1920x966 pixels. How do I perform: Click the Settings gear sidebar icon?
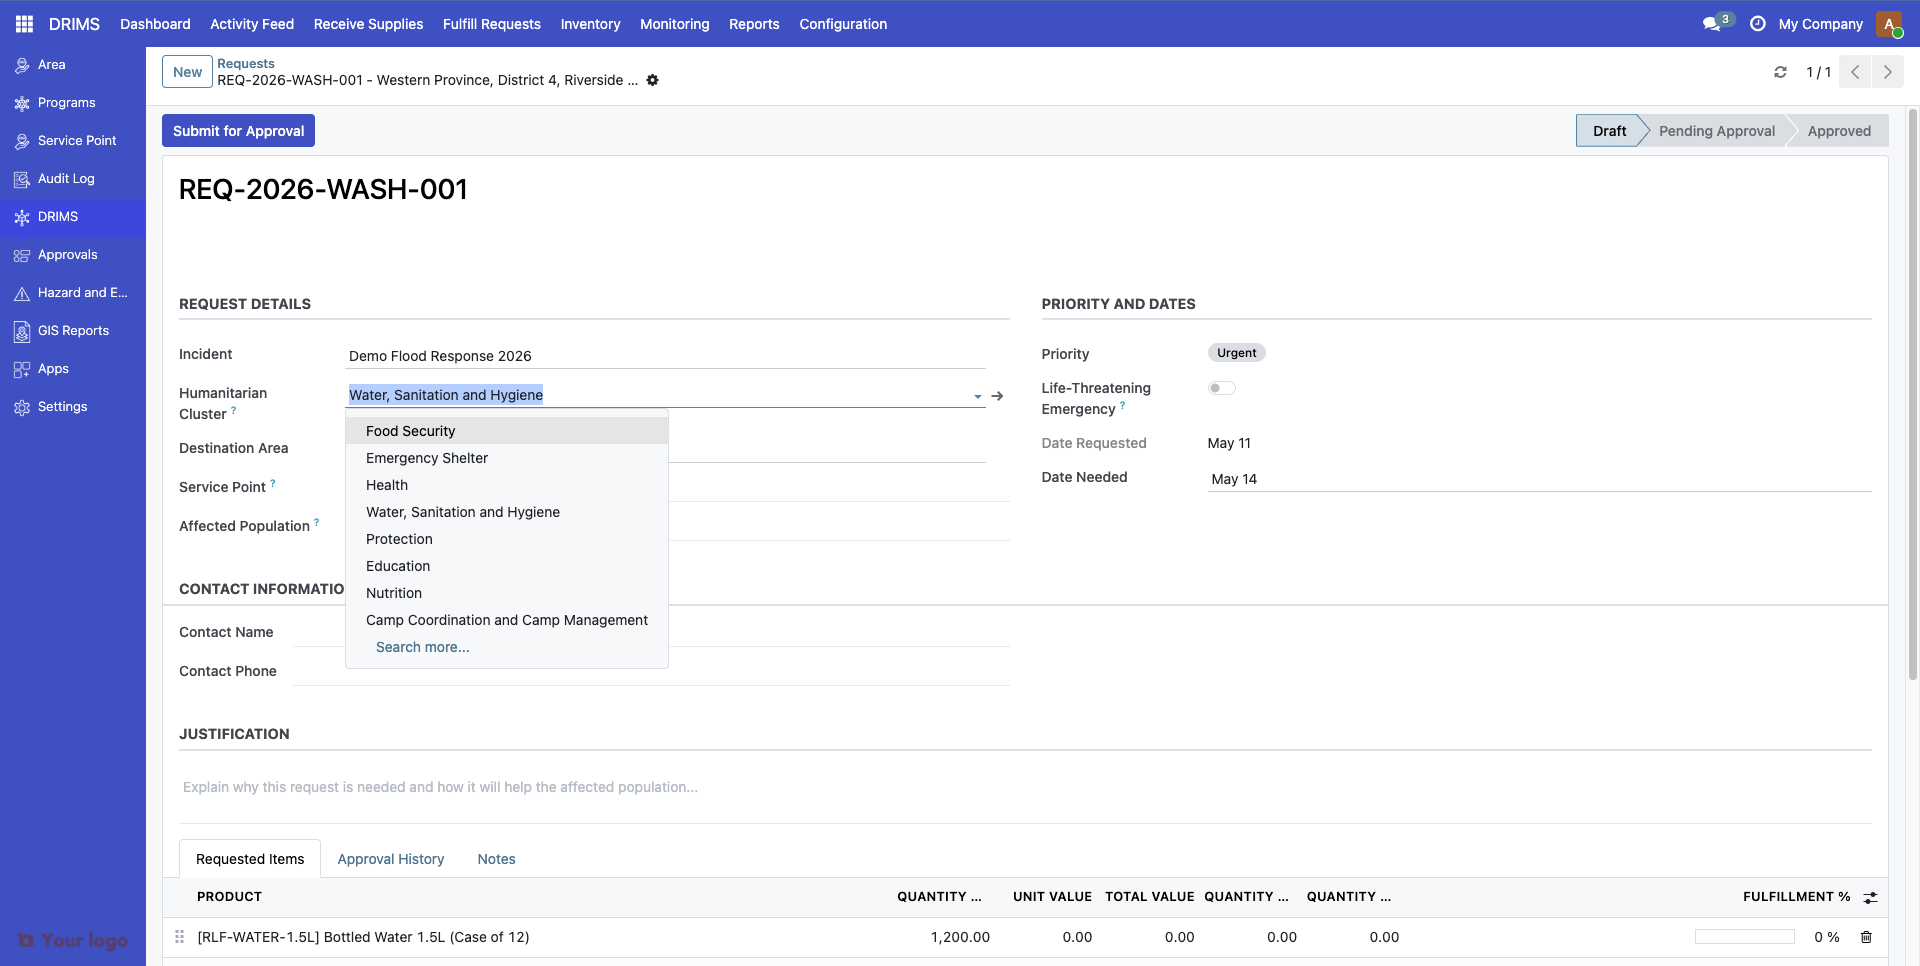22,407
